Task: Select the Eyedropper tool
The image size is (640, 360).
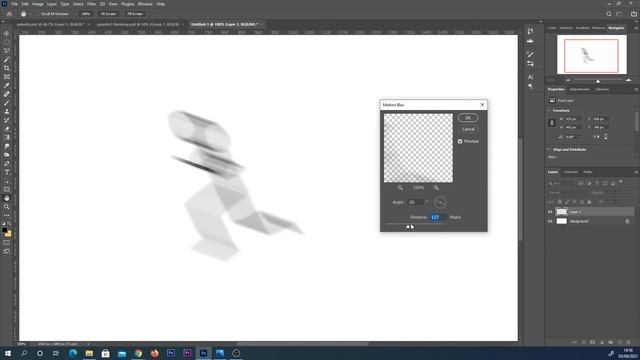Action: click(x=7, y=85)
